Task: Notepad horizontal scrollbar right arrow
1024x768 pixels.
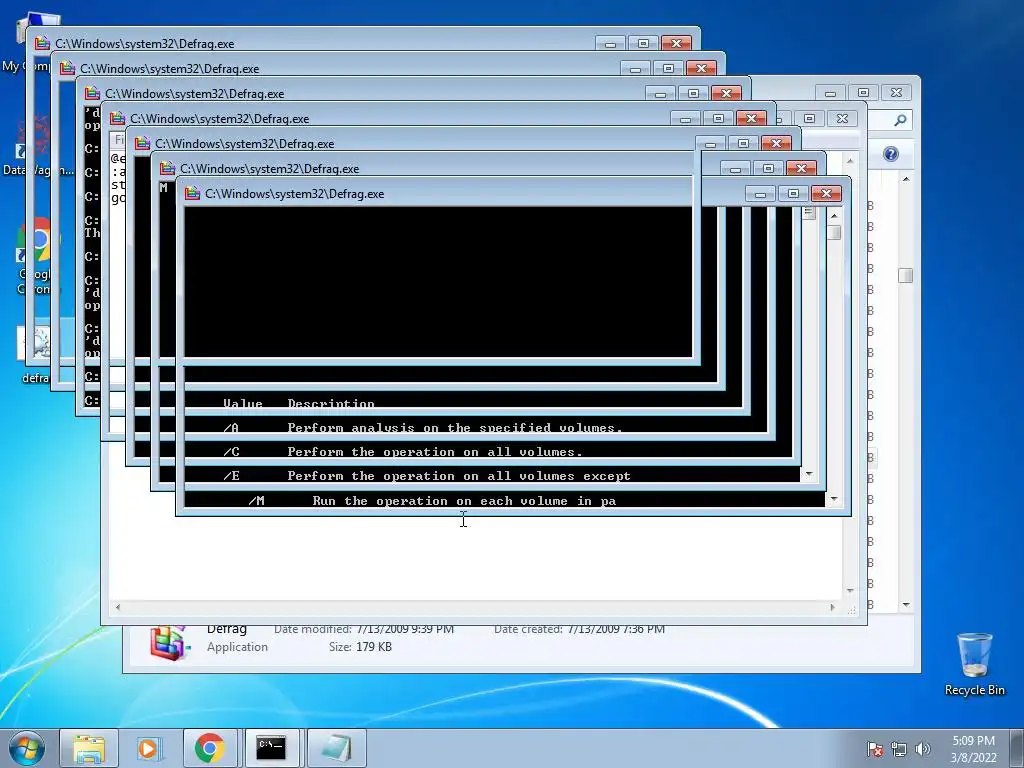Action: point(832,607)
